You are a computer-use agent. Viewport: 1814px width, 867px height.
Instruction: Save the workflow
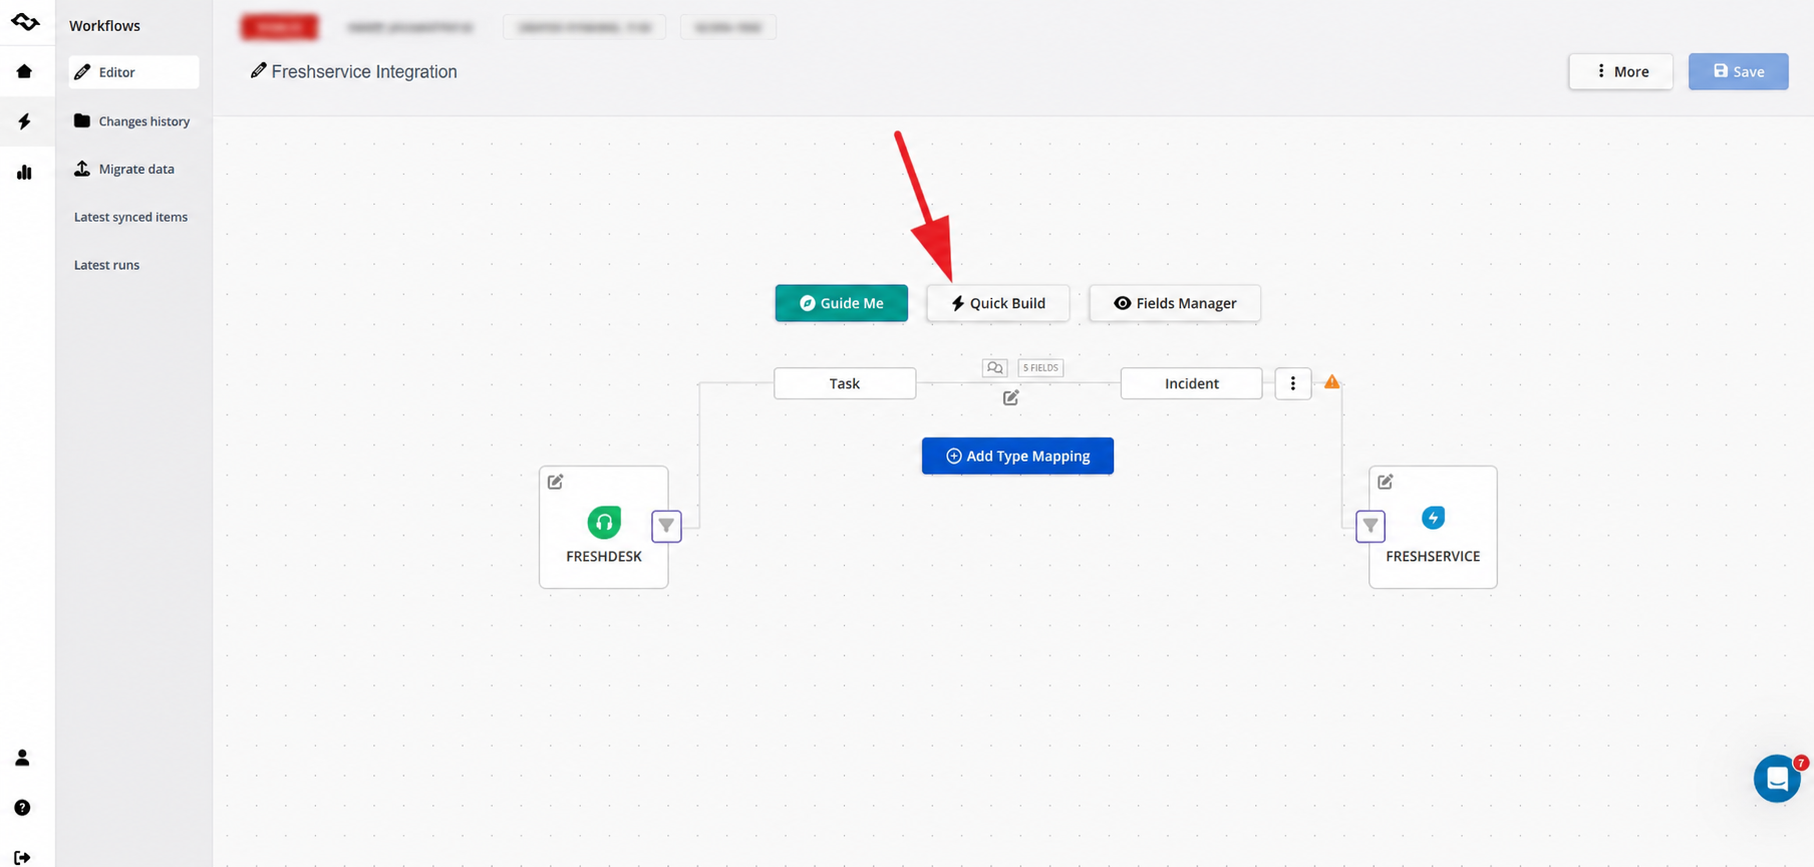point(1738,71)
